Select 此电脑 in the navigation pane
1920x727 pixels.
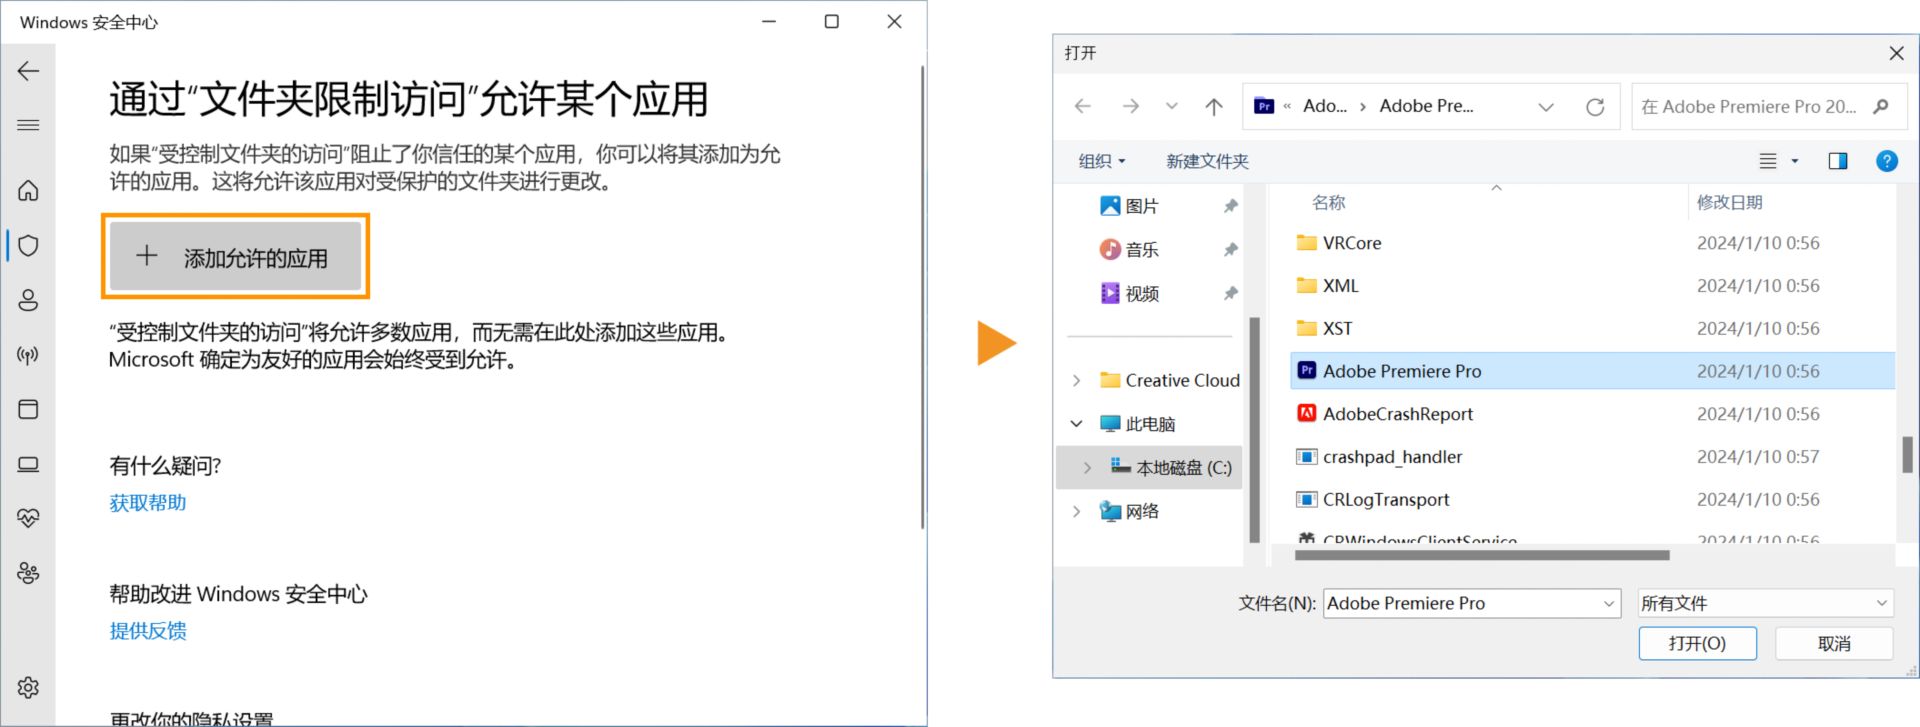pyautogui.click(x=1138, y=424)
